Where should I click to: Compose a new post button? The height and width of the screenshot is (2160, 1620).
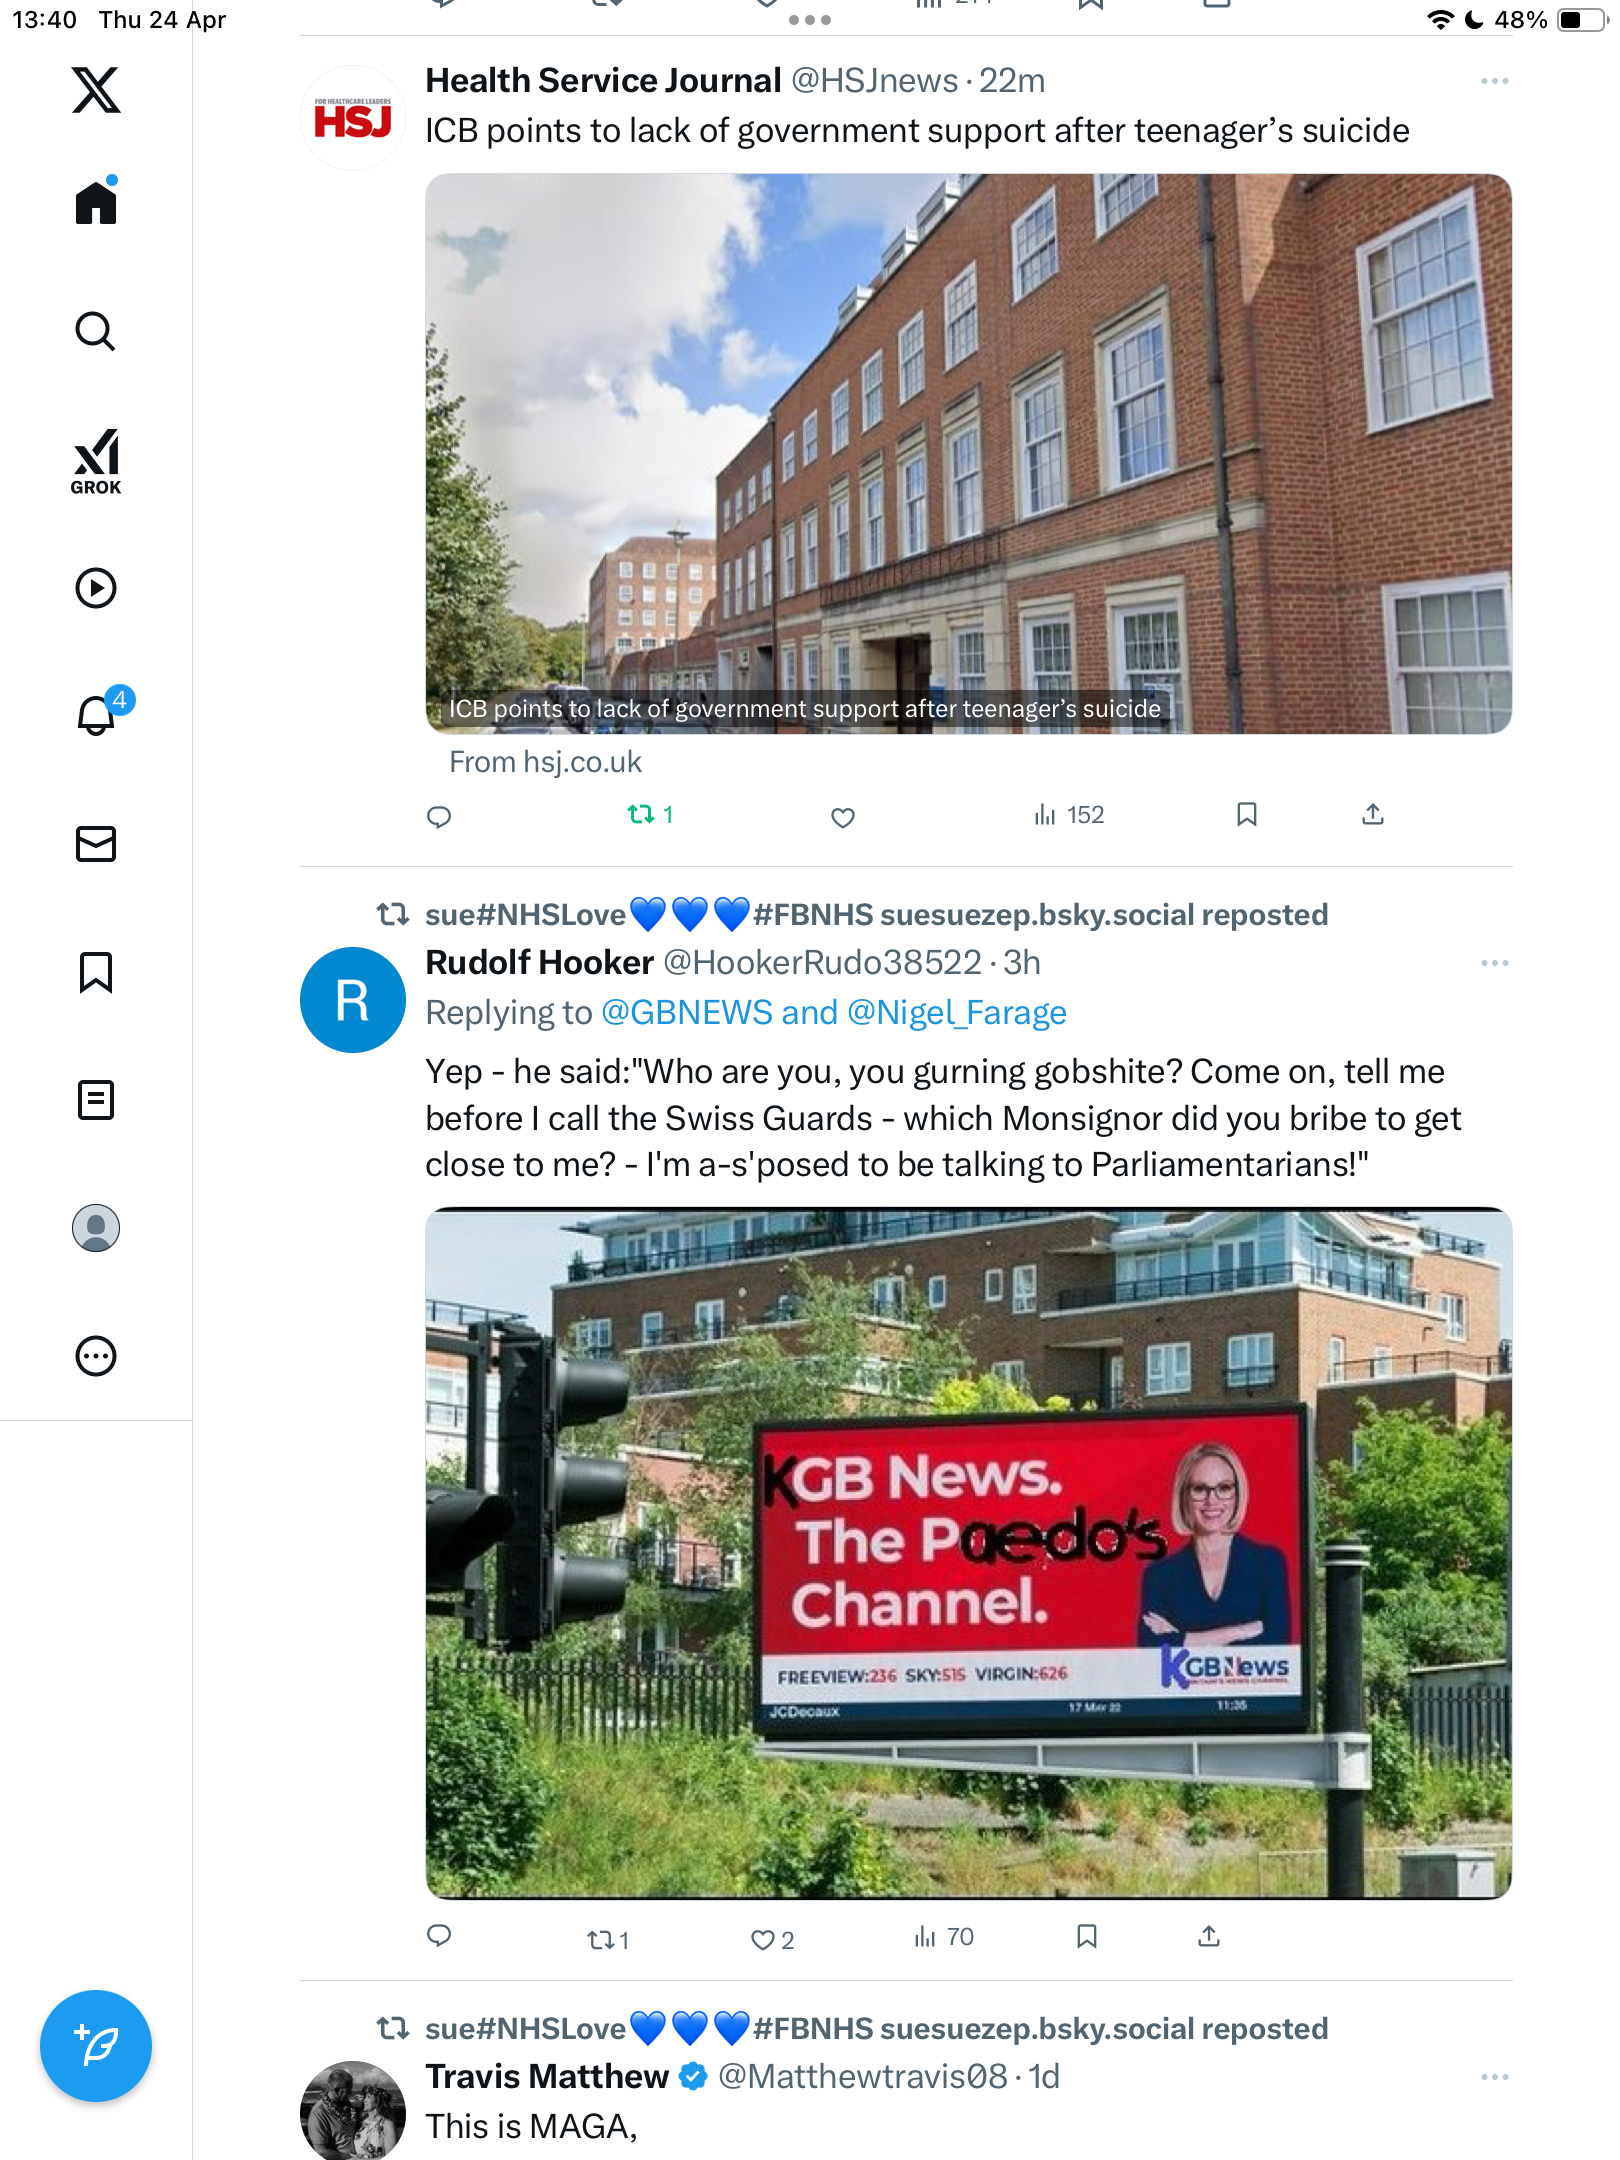click(96, 2046)
